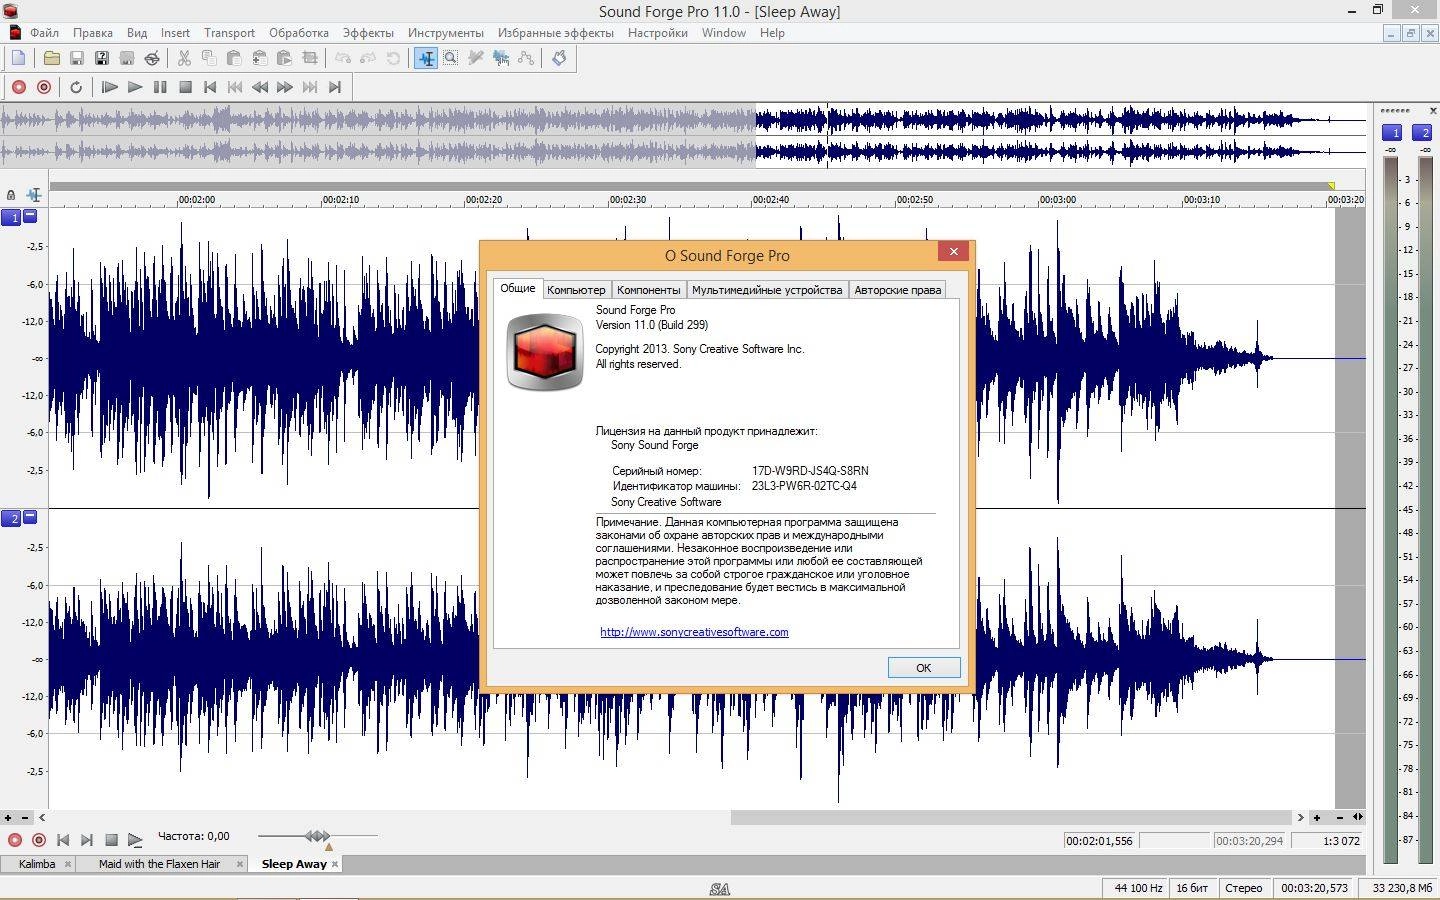Toggle channel 1 button in waveform
Viewport: 1440px width, 900px height.
click(x=11, y=217)
